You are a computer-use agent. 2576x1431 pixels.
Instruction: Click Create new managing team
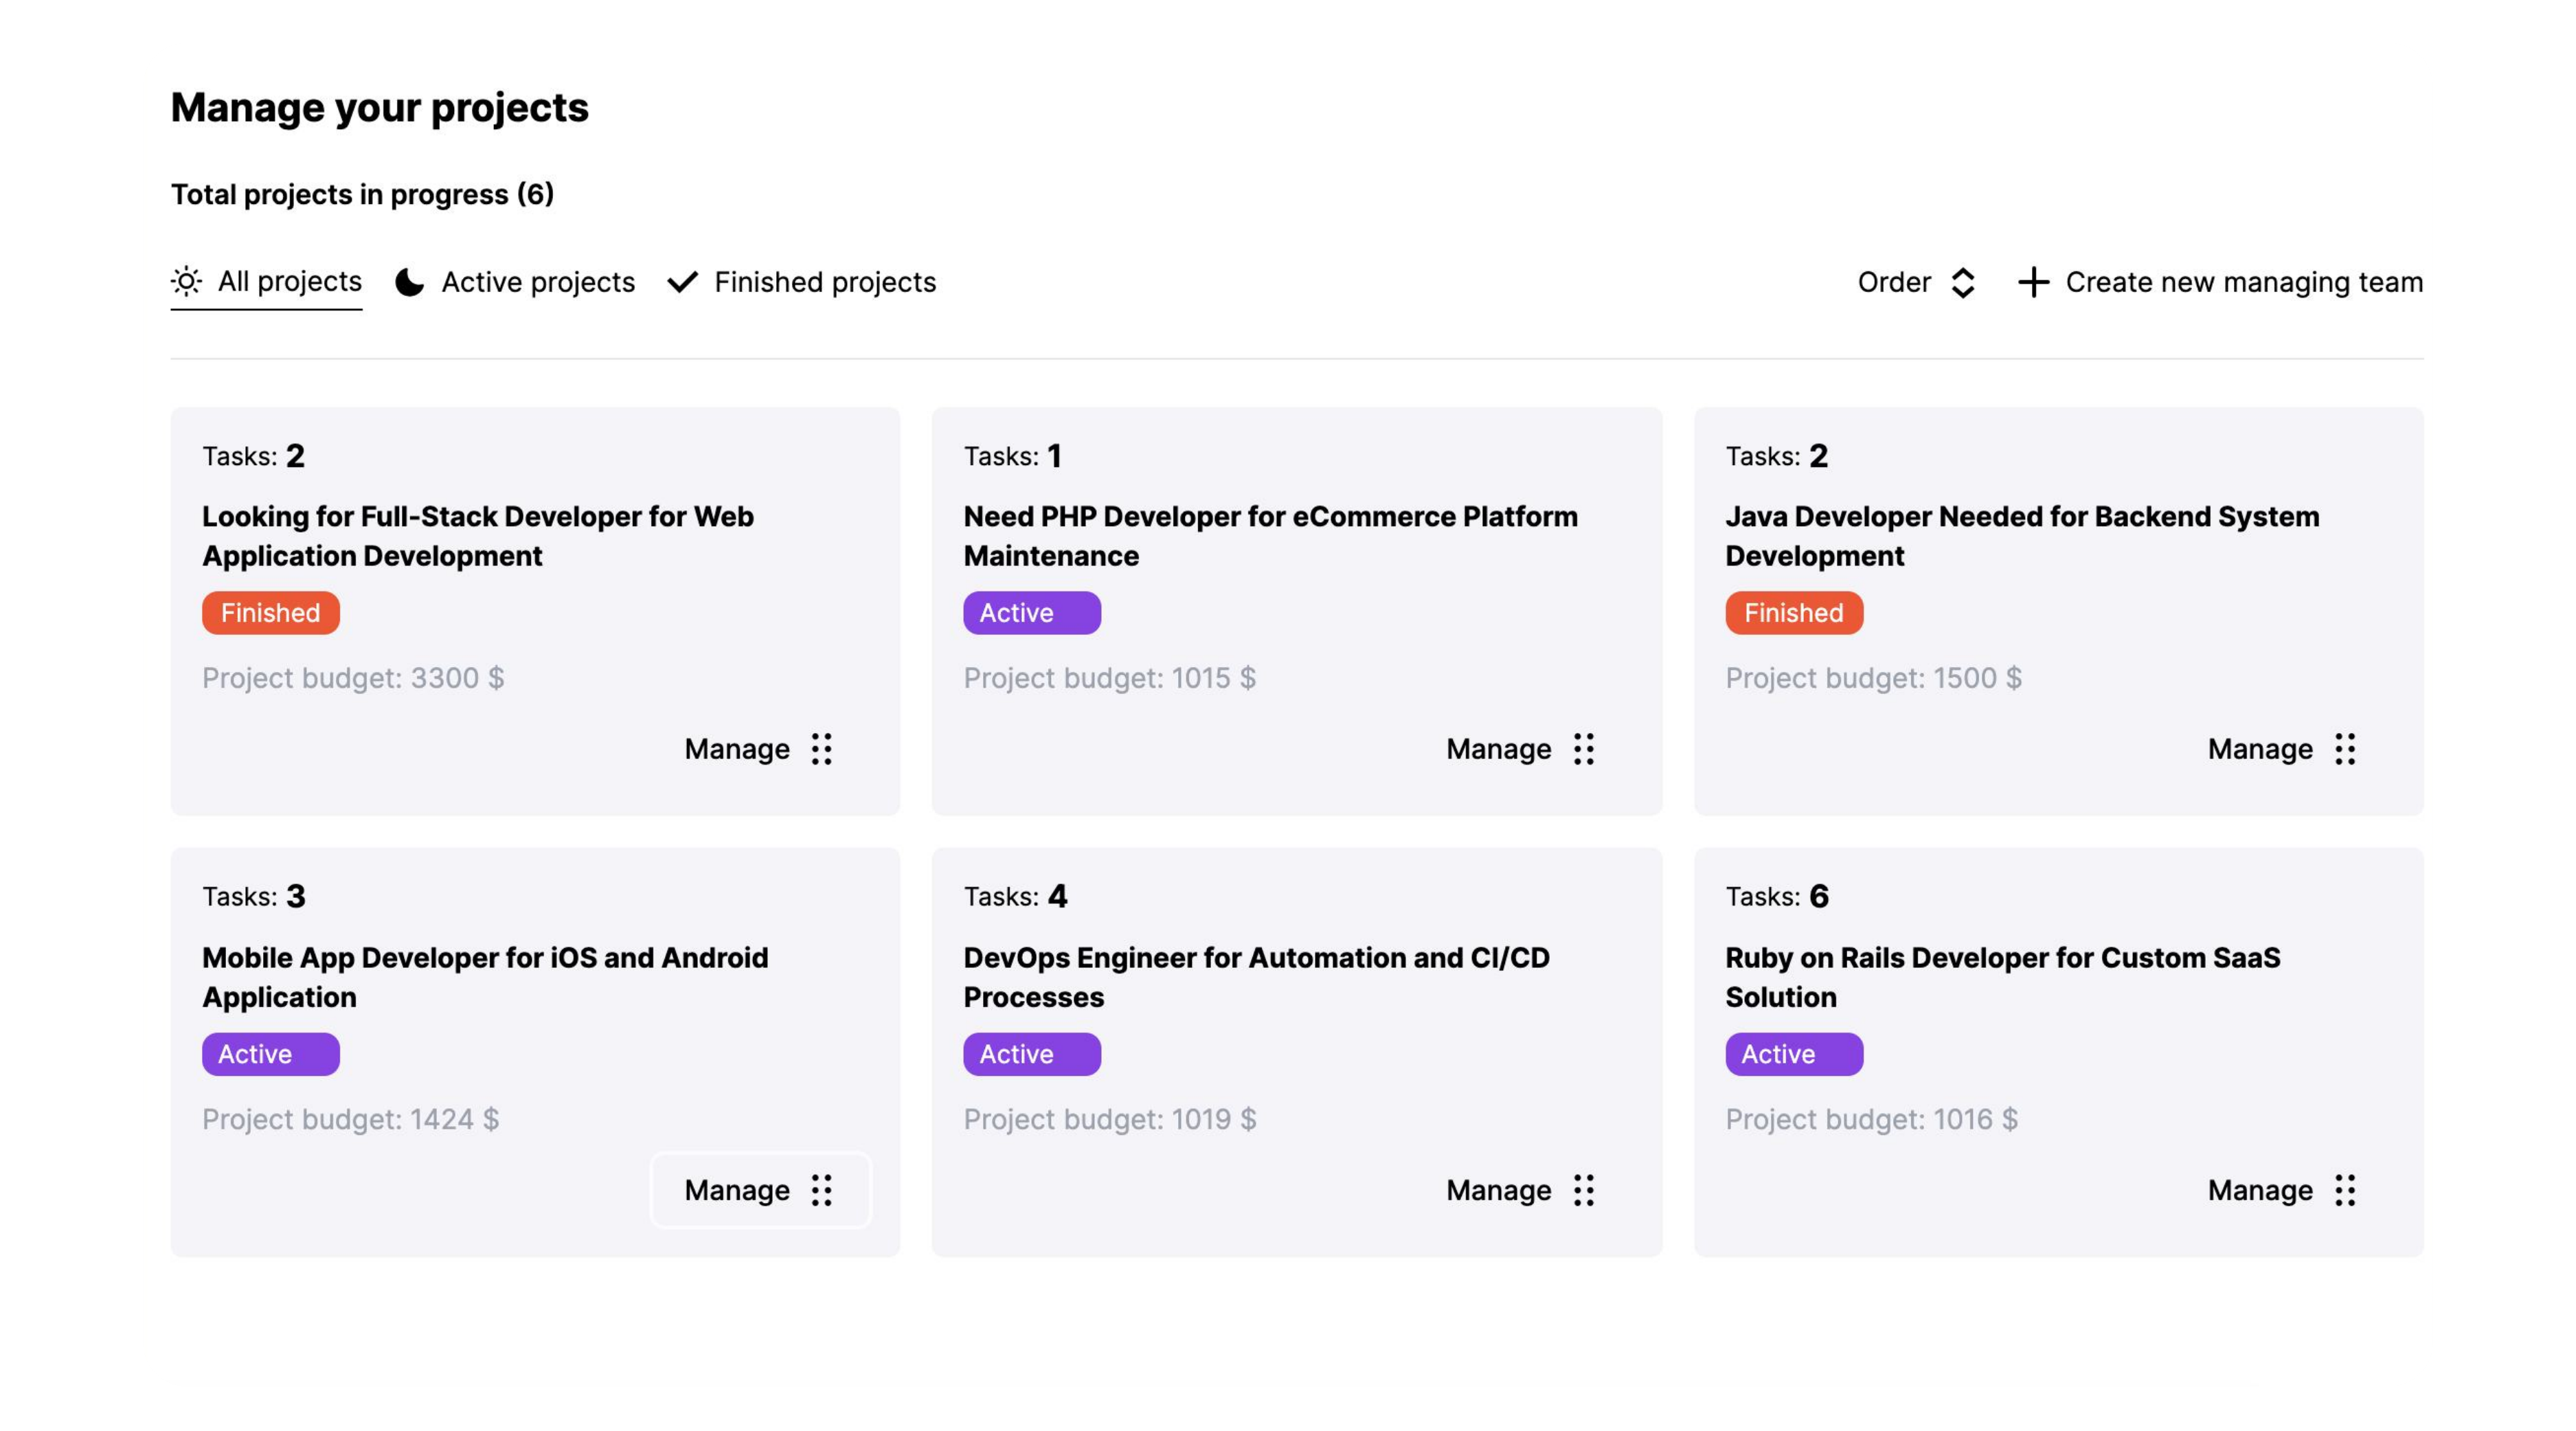click(x=2221, y=282)
